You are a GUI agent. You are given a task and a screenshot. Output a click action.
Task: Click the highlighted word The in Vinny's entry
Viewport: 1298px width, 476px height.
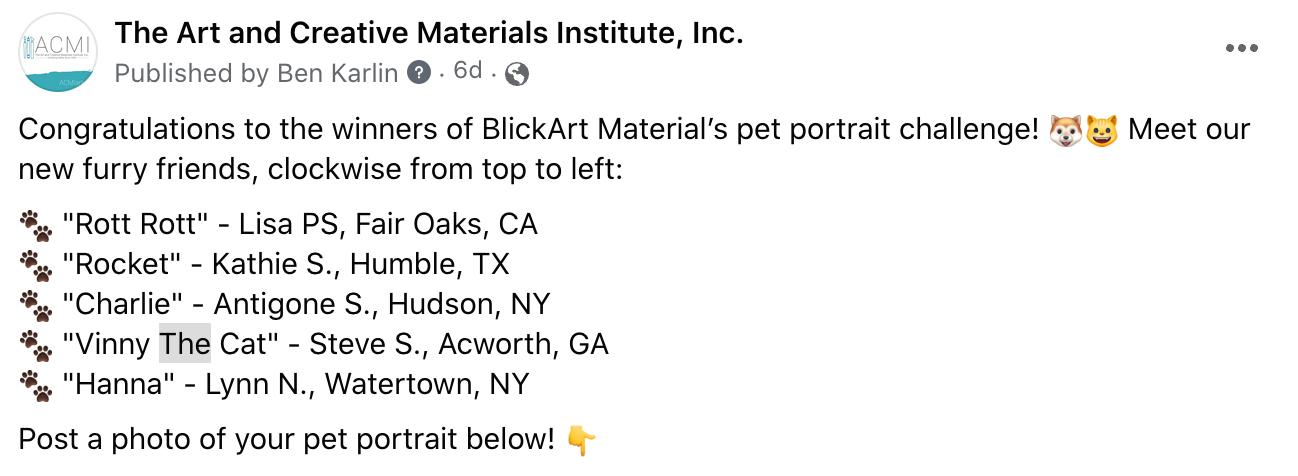click(185, 344)
